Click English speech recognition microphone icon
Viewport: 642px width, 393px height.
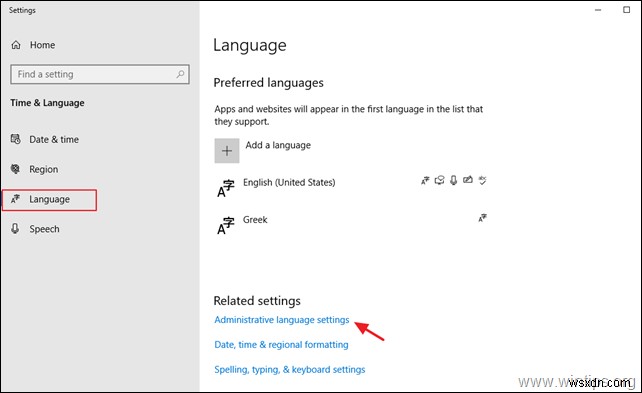[453, 180]
